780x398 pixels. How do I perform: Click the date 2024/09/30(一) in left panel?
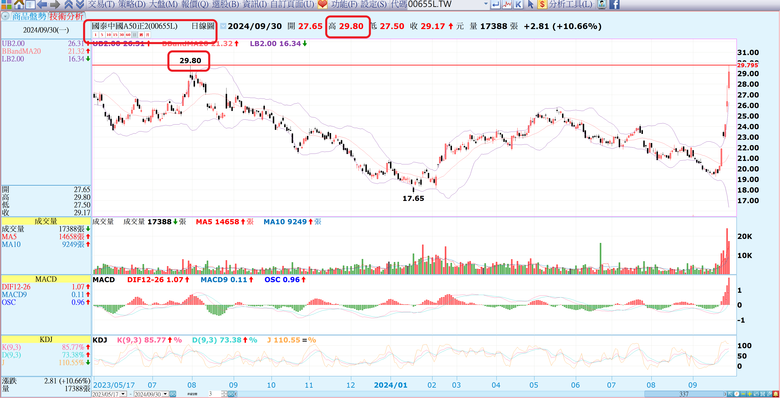tap(46, 30)
